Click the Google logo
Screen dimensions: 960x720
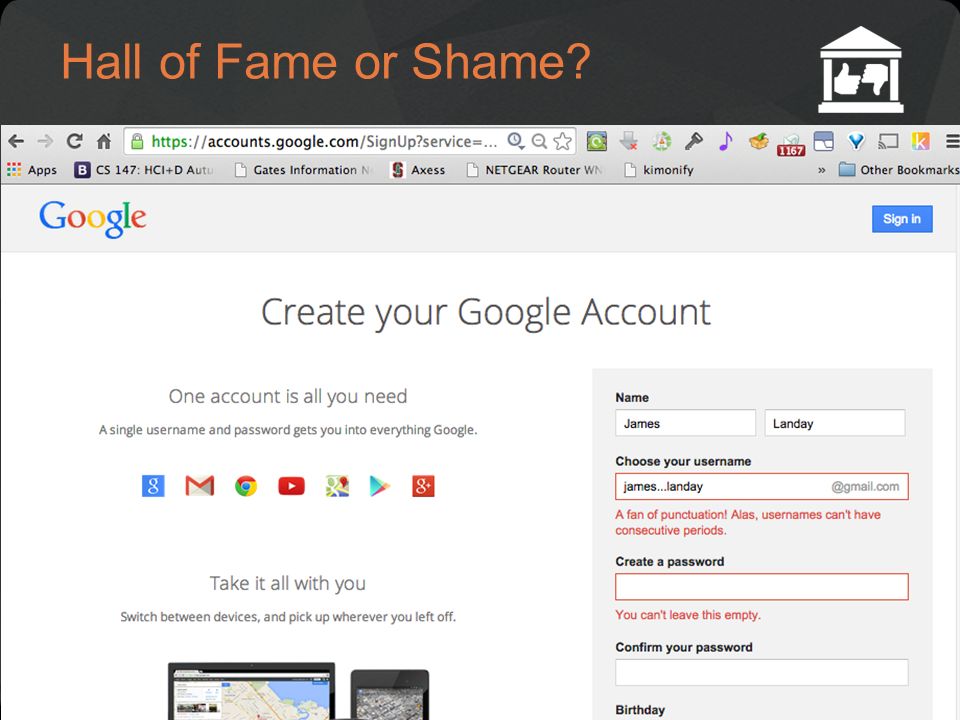(x=92, y=219)
